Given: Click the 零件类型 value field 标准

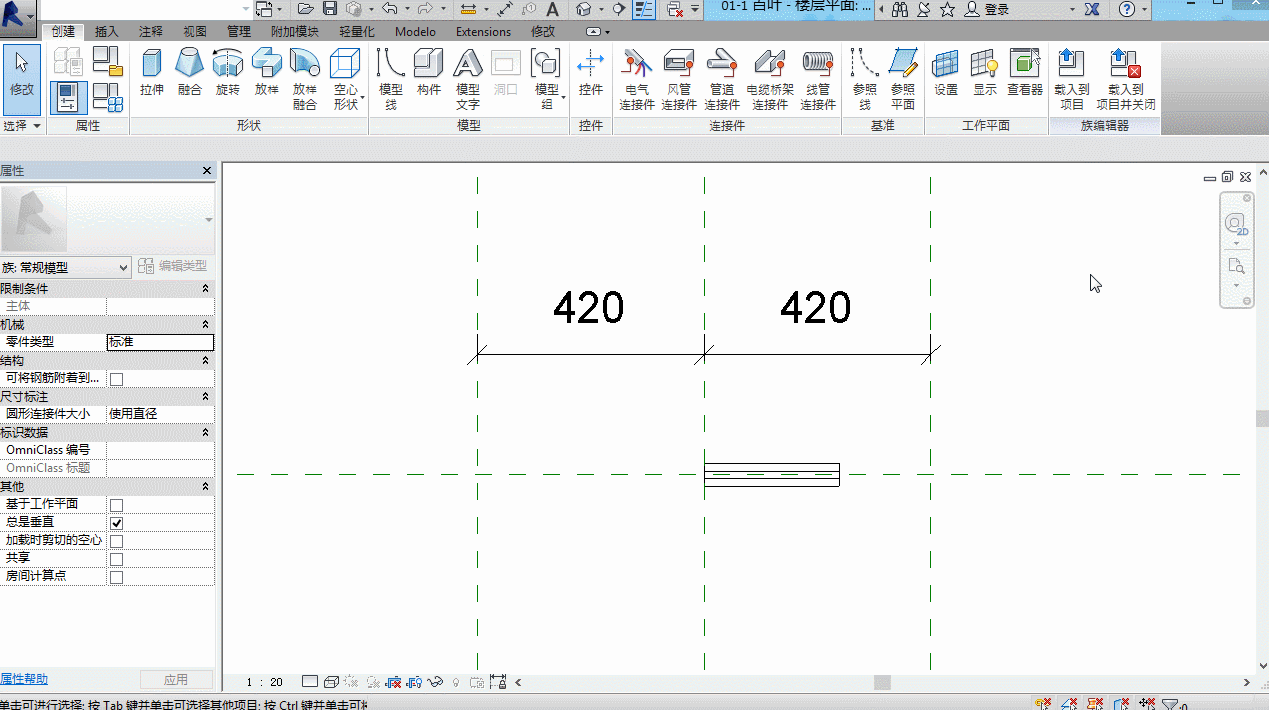Looking at the screenshot, I should [x=160, y=342].
